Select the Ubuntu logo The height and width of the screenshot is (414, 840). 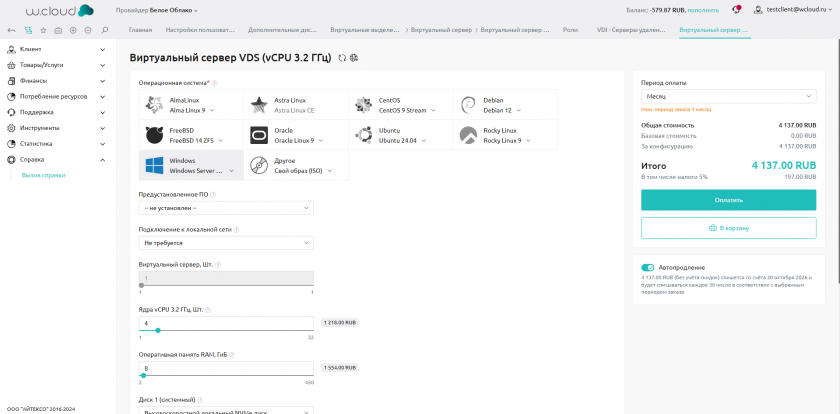pyautogui.click(x=363, y=135)
